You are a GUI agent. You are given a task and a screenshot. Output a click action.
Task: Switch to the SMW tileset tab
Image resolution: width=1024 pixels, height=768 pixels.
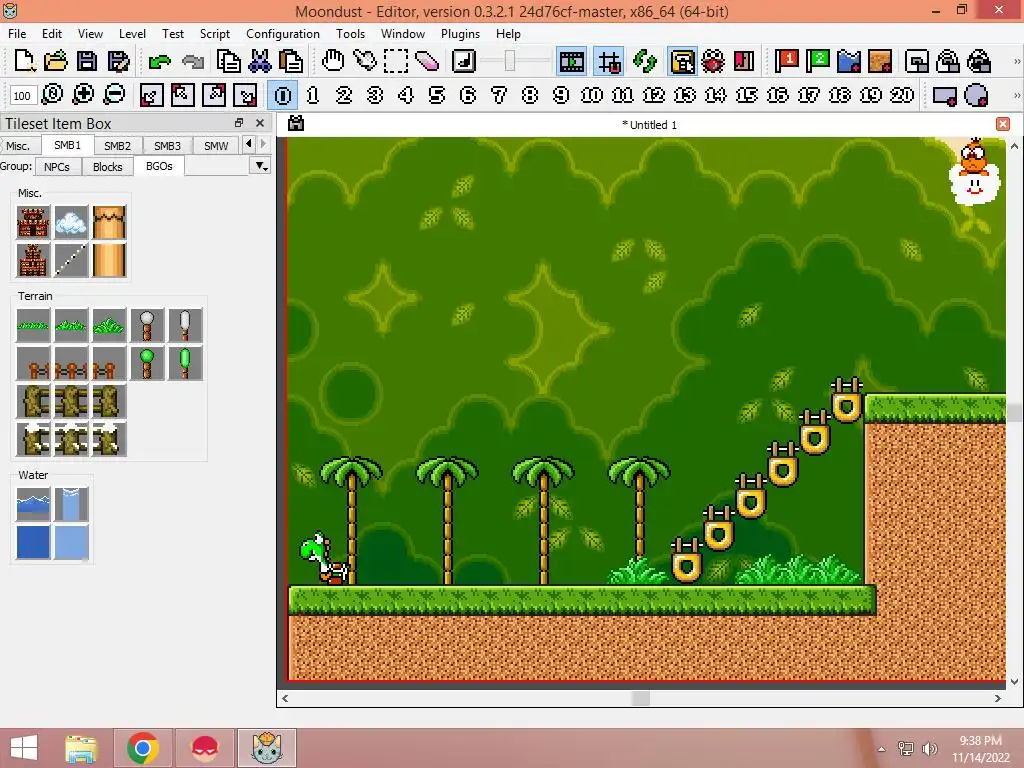pyautogui.click(x=216, y=146)
